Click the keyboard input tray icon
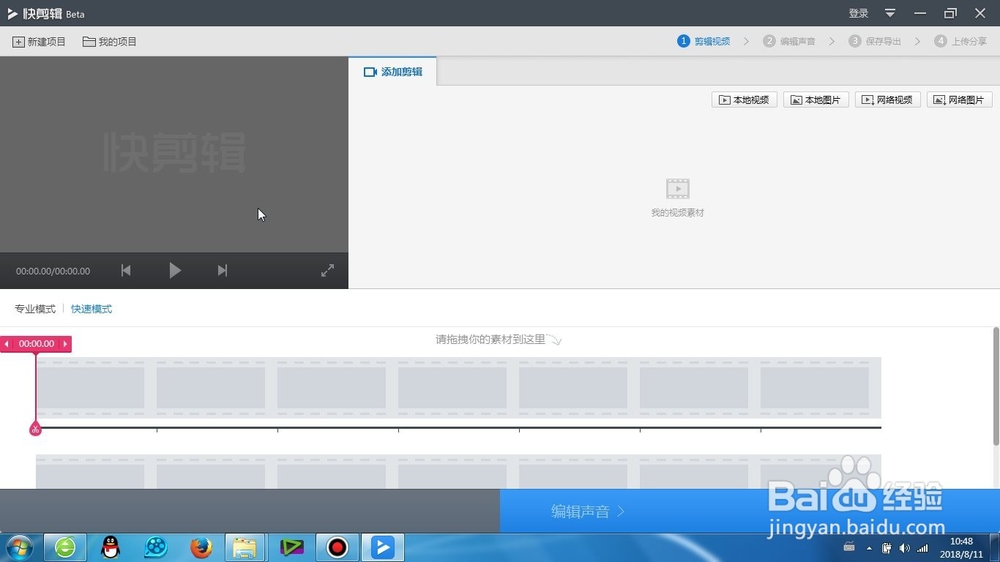 click(x=849, y=547)
